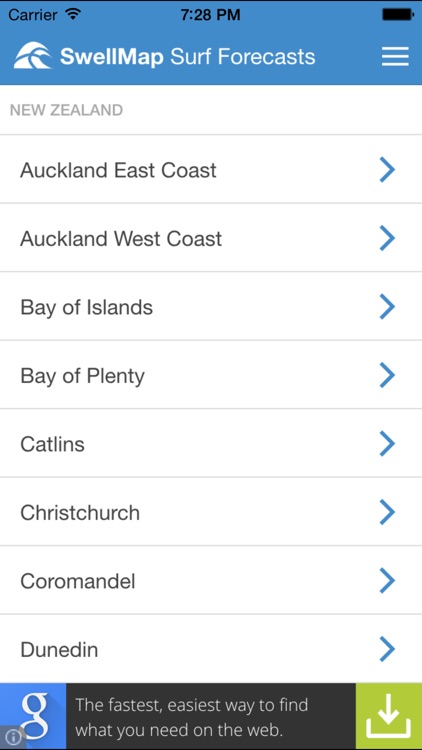Open the Catlins region entry
Screen dimensions: 422x750
click(211, 443)
